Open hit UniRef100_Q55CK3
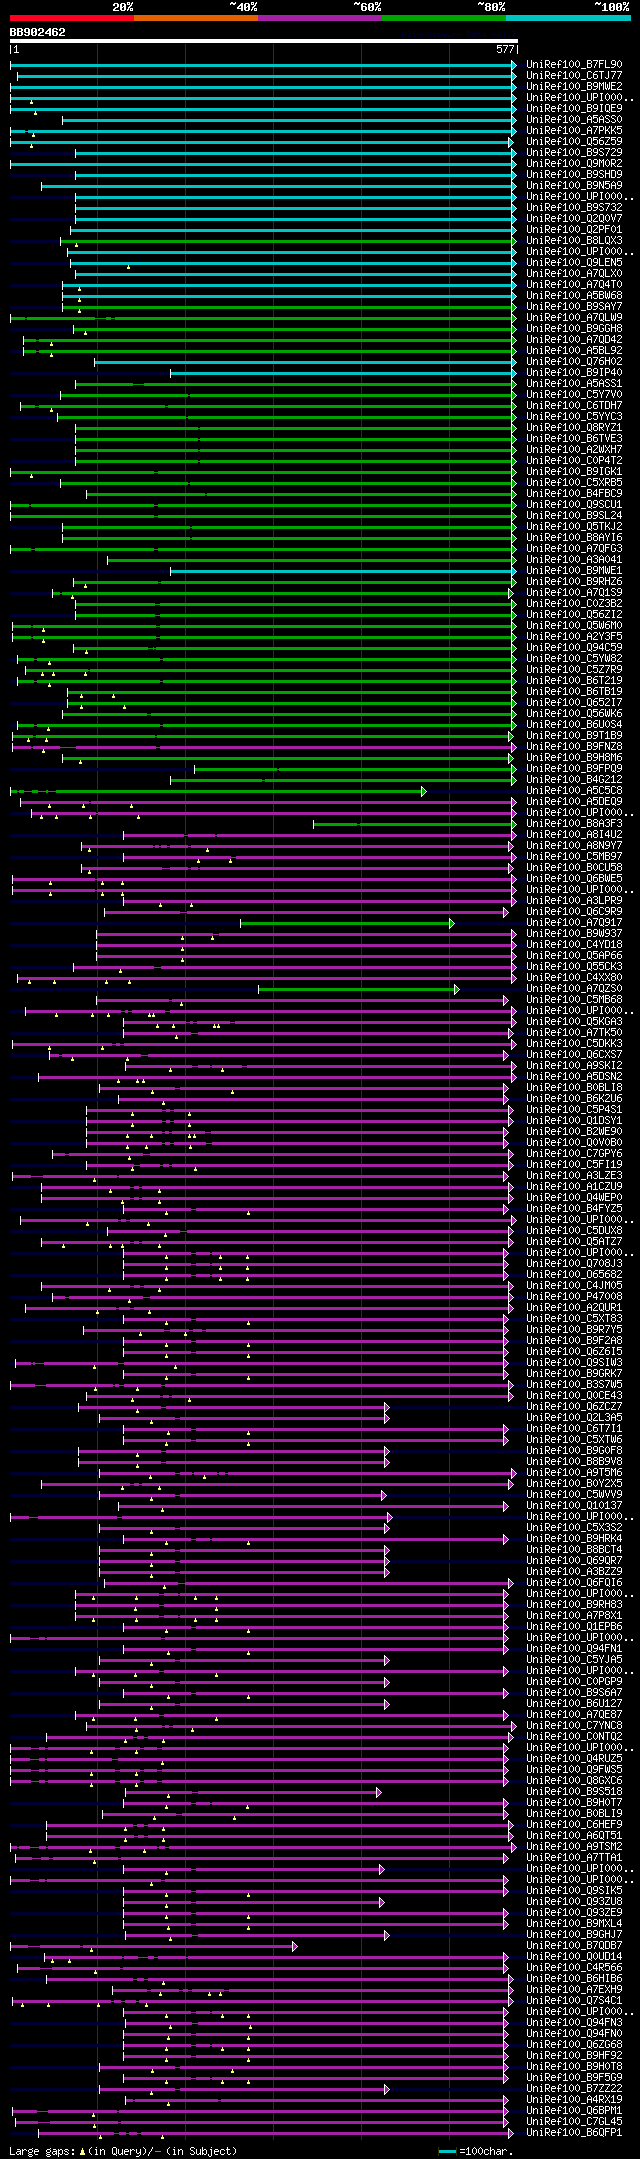This screenshot has height=2159, width=640. [x=574, y=966]
